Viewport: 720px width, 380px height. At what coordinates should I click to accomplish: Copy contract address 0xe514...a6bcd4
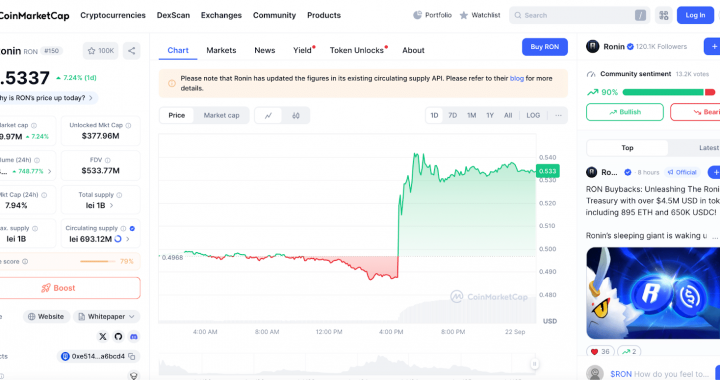(x=132, y=356)
